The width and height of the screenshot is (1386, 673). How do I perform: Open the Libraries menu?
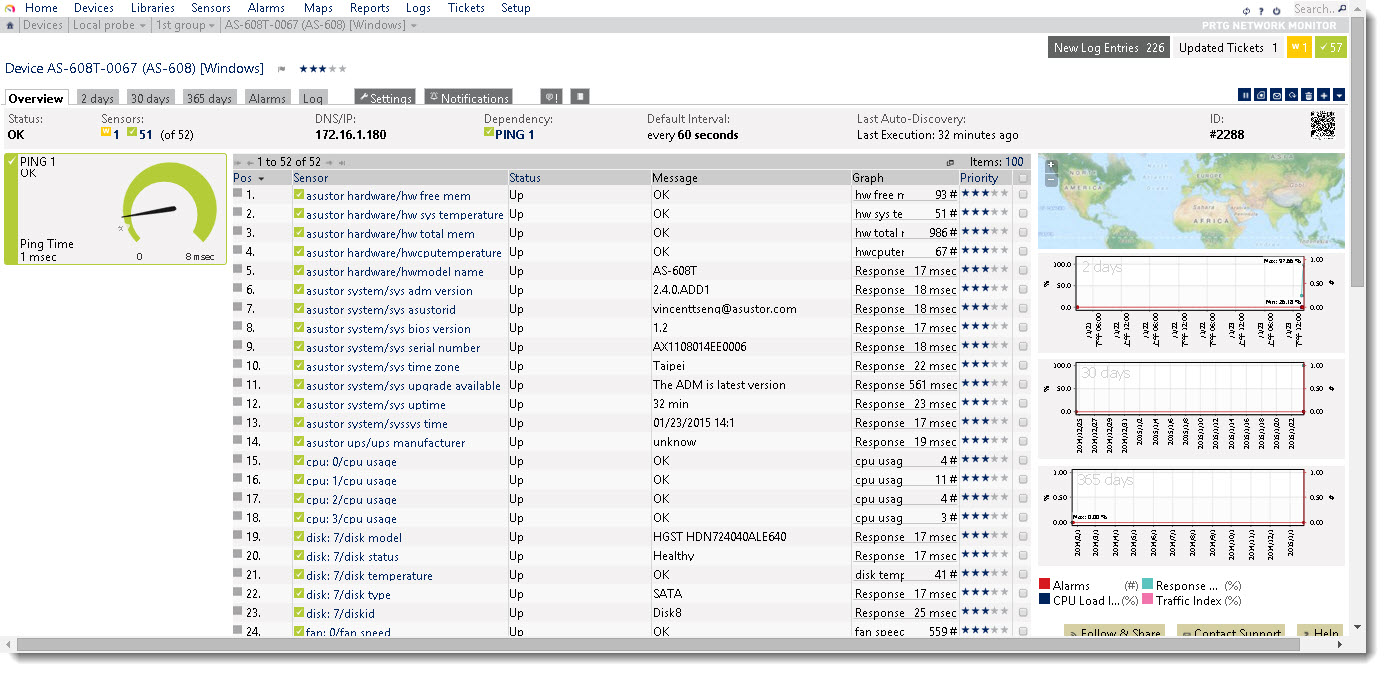pyautogui.click(x=152, y=8)
